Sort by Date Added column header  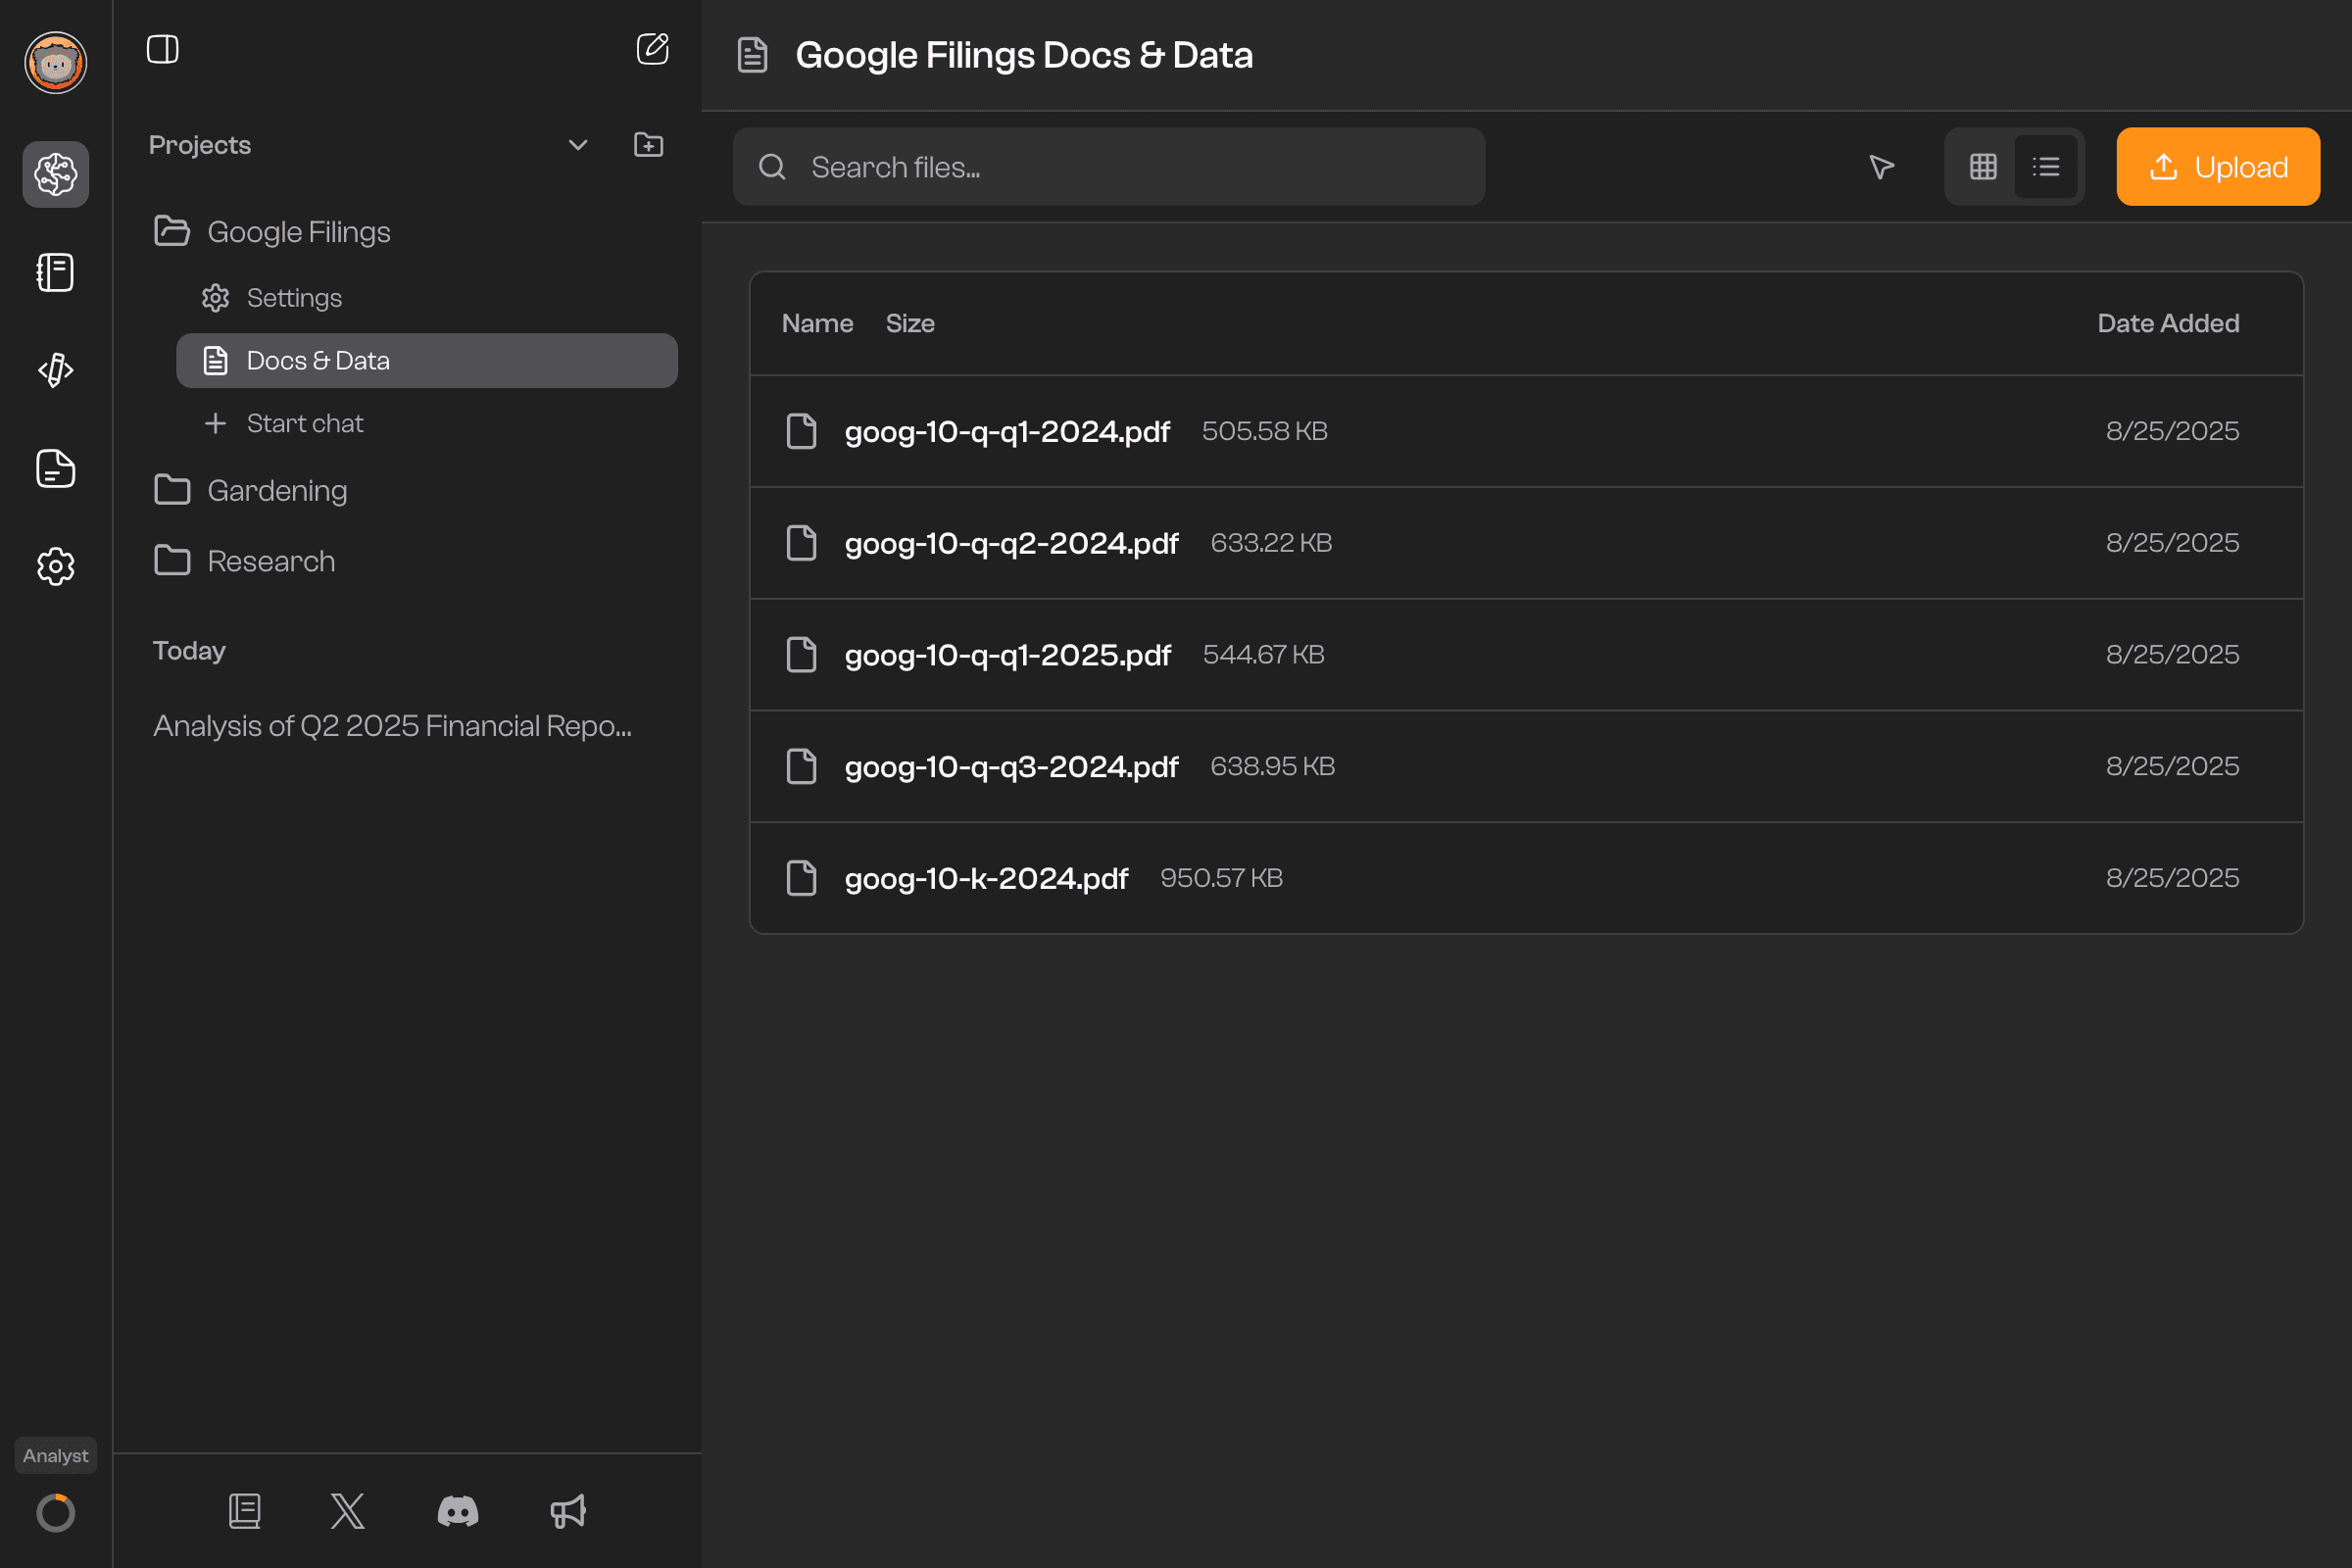2168,323
